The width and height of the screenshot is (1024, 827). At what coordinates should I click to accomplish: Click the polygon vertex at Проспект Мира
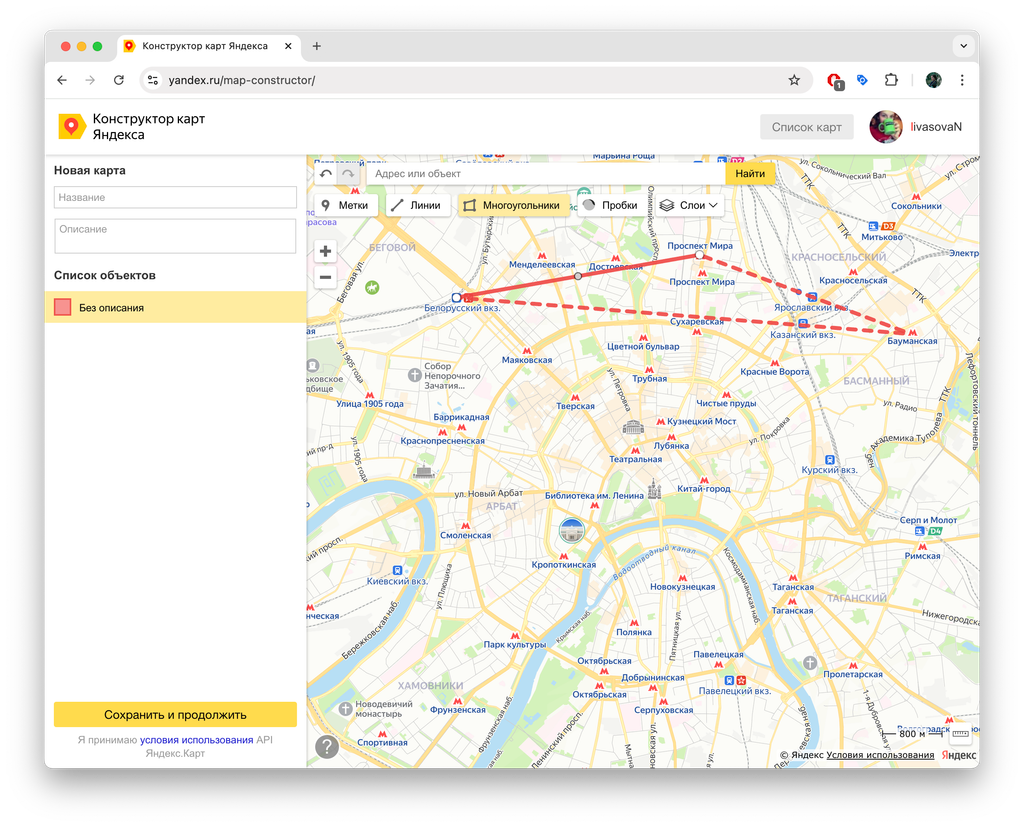(699, 255)
